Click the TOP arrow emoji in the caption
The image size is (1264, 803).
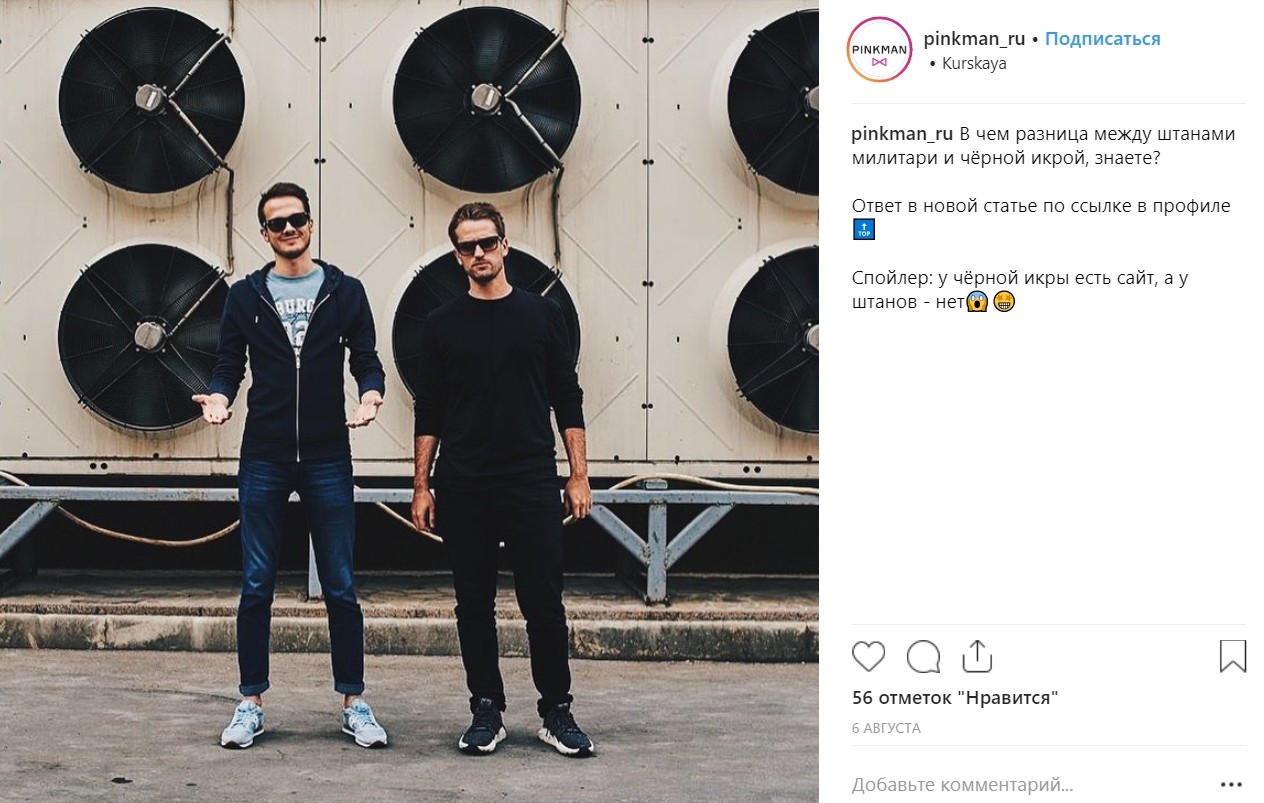[863, 231]
